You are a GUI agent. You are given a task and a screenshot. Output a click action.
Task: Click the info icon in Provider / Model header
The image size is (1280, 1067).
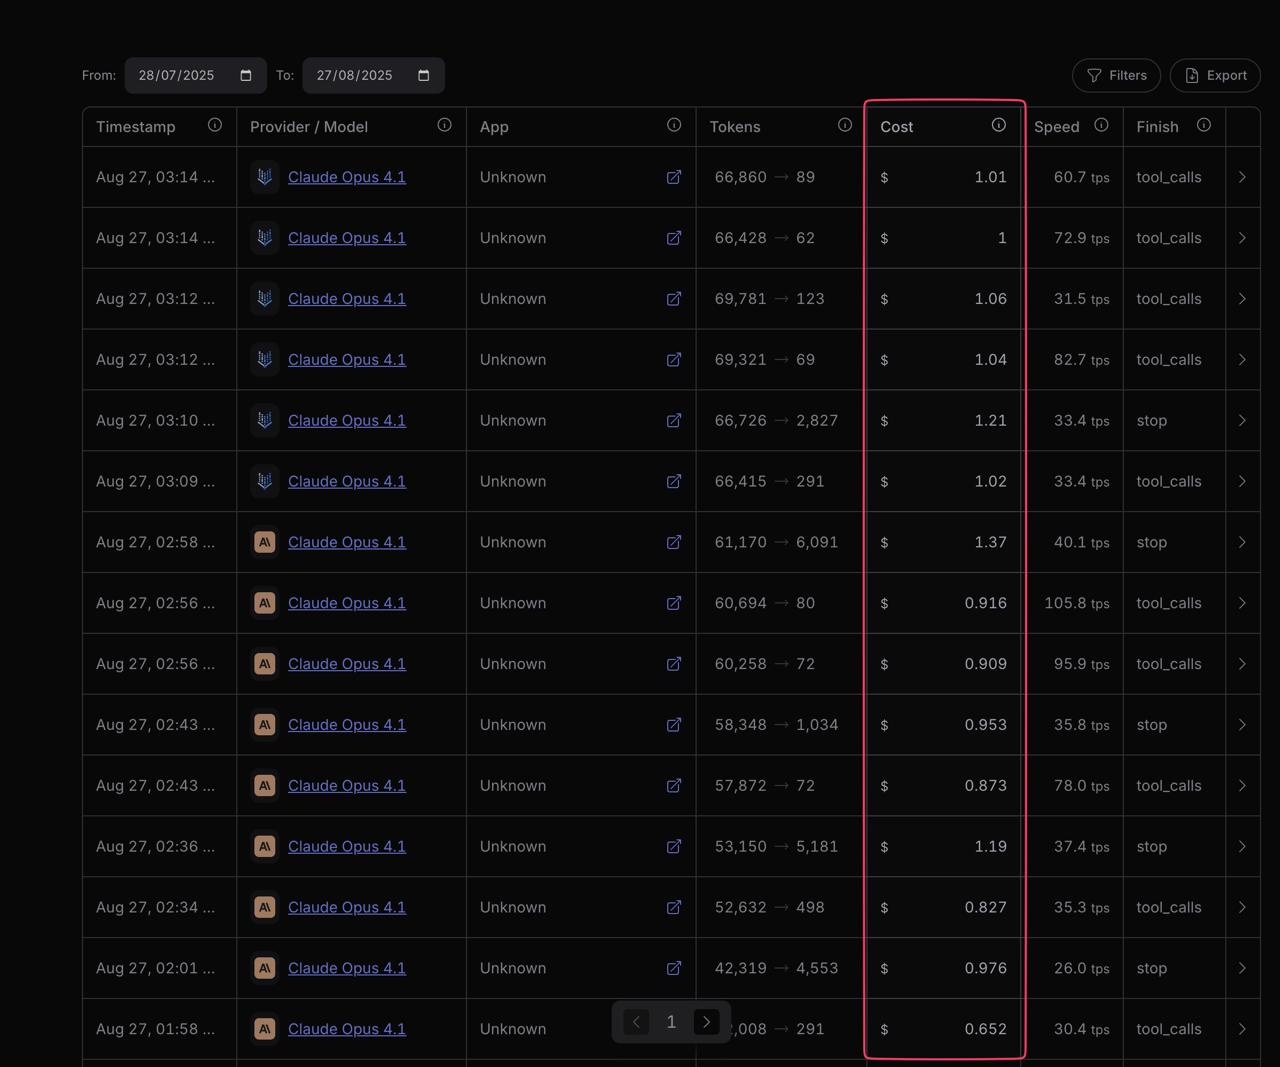(445, 125)
